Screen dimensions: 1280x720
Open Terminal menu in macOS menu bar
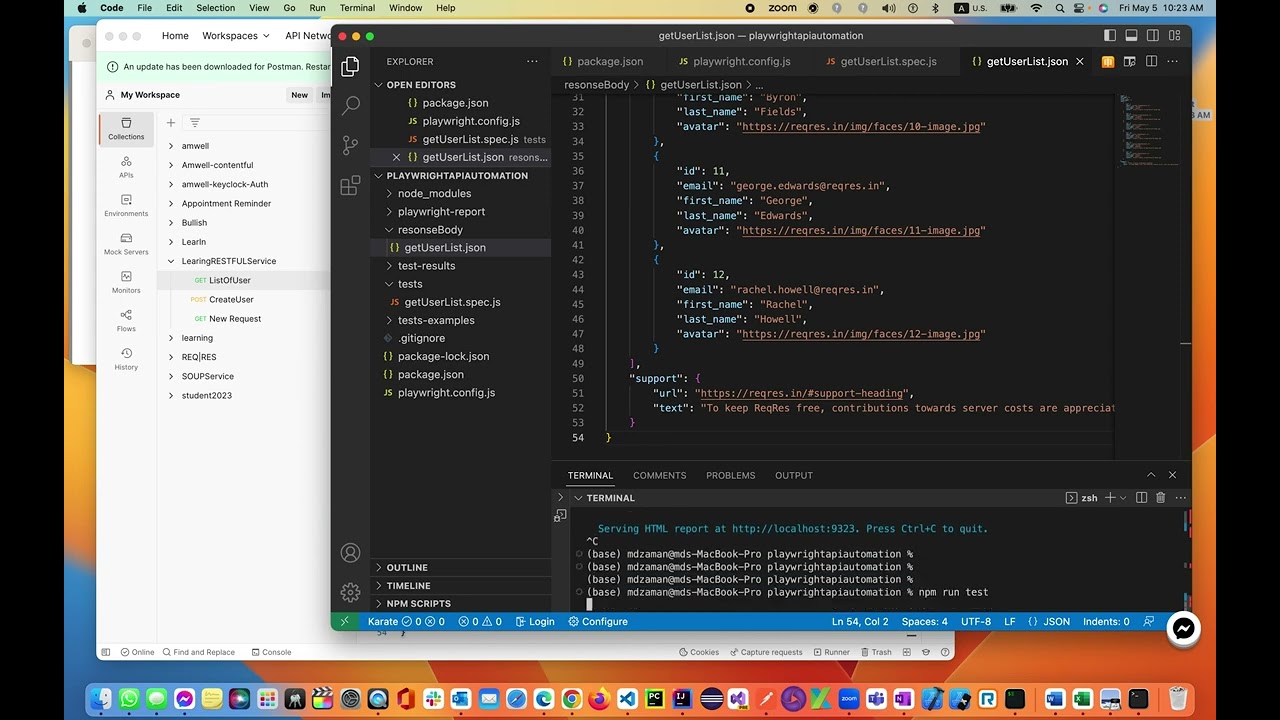357,8
